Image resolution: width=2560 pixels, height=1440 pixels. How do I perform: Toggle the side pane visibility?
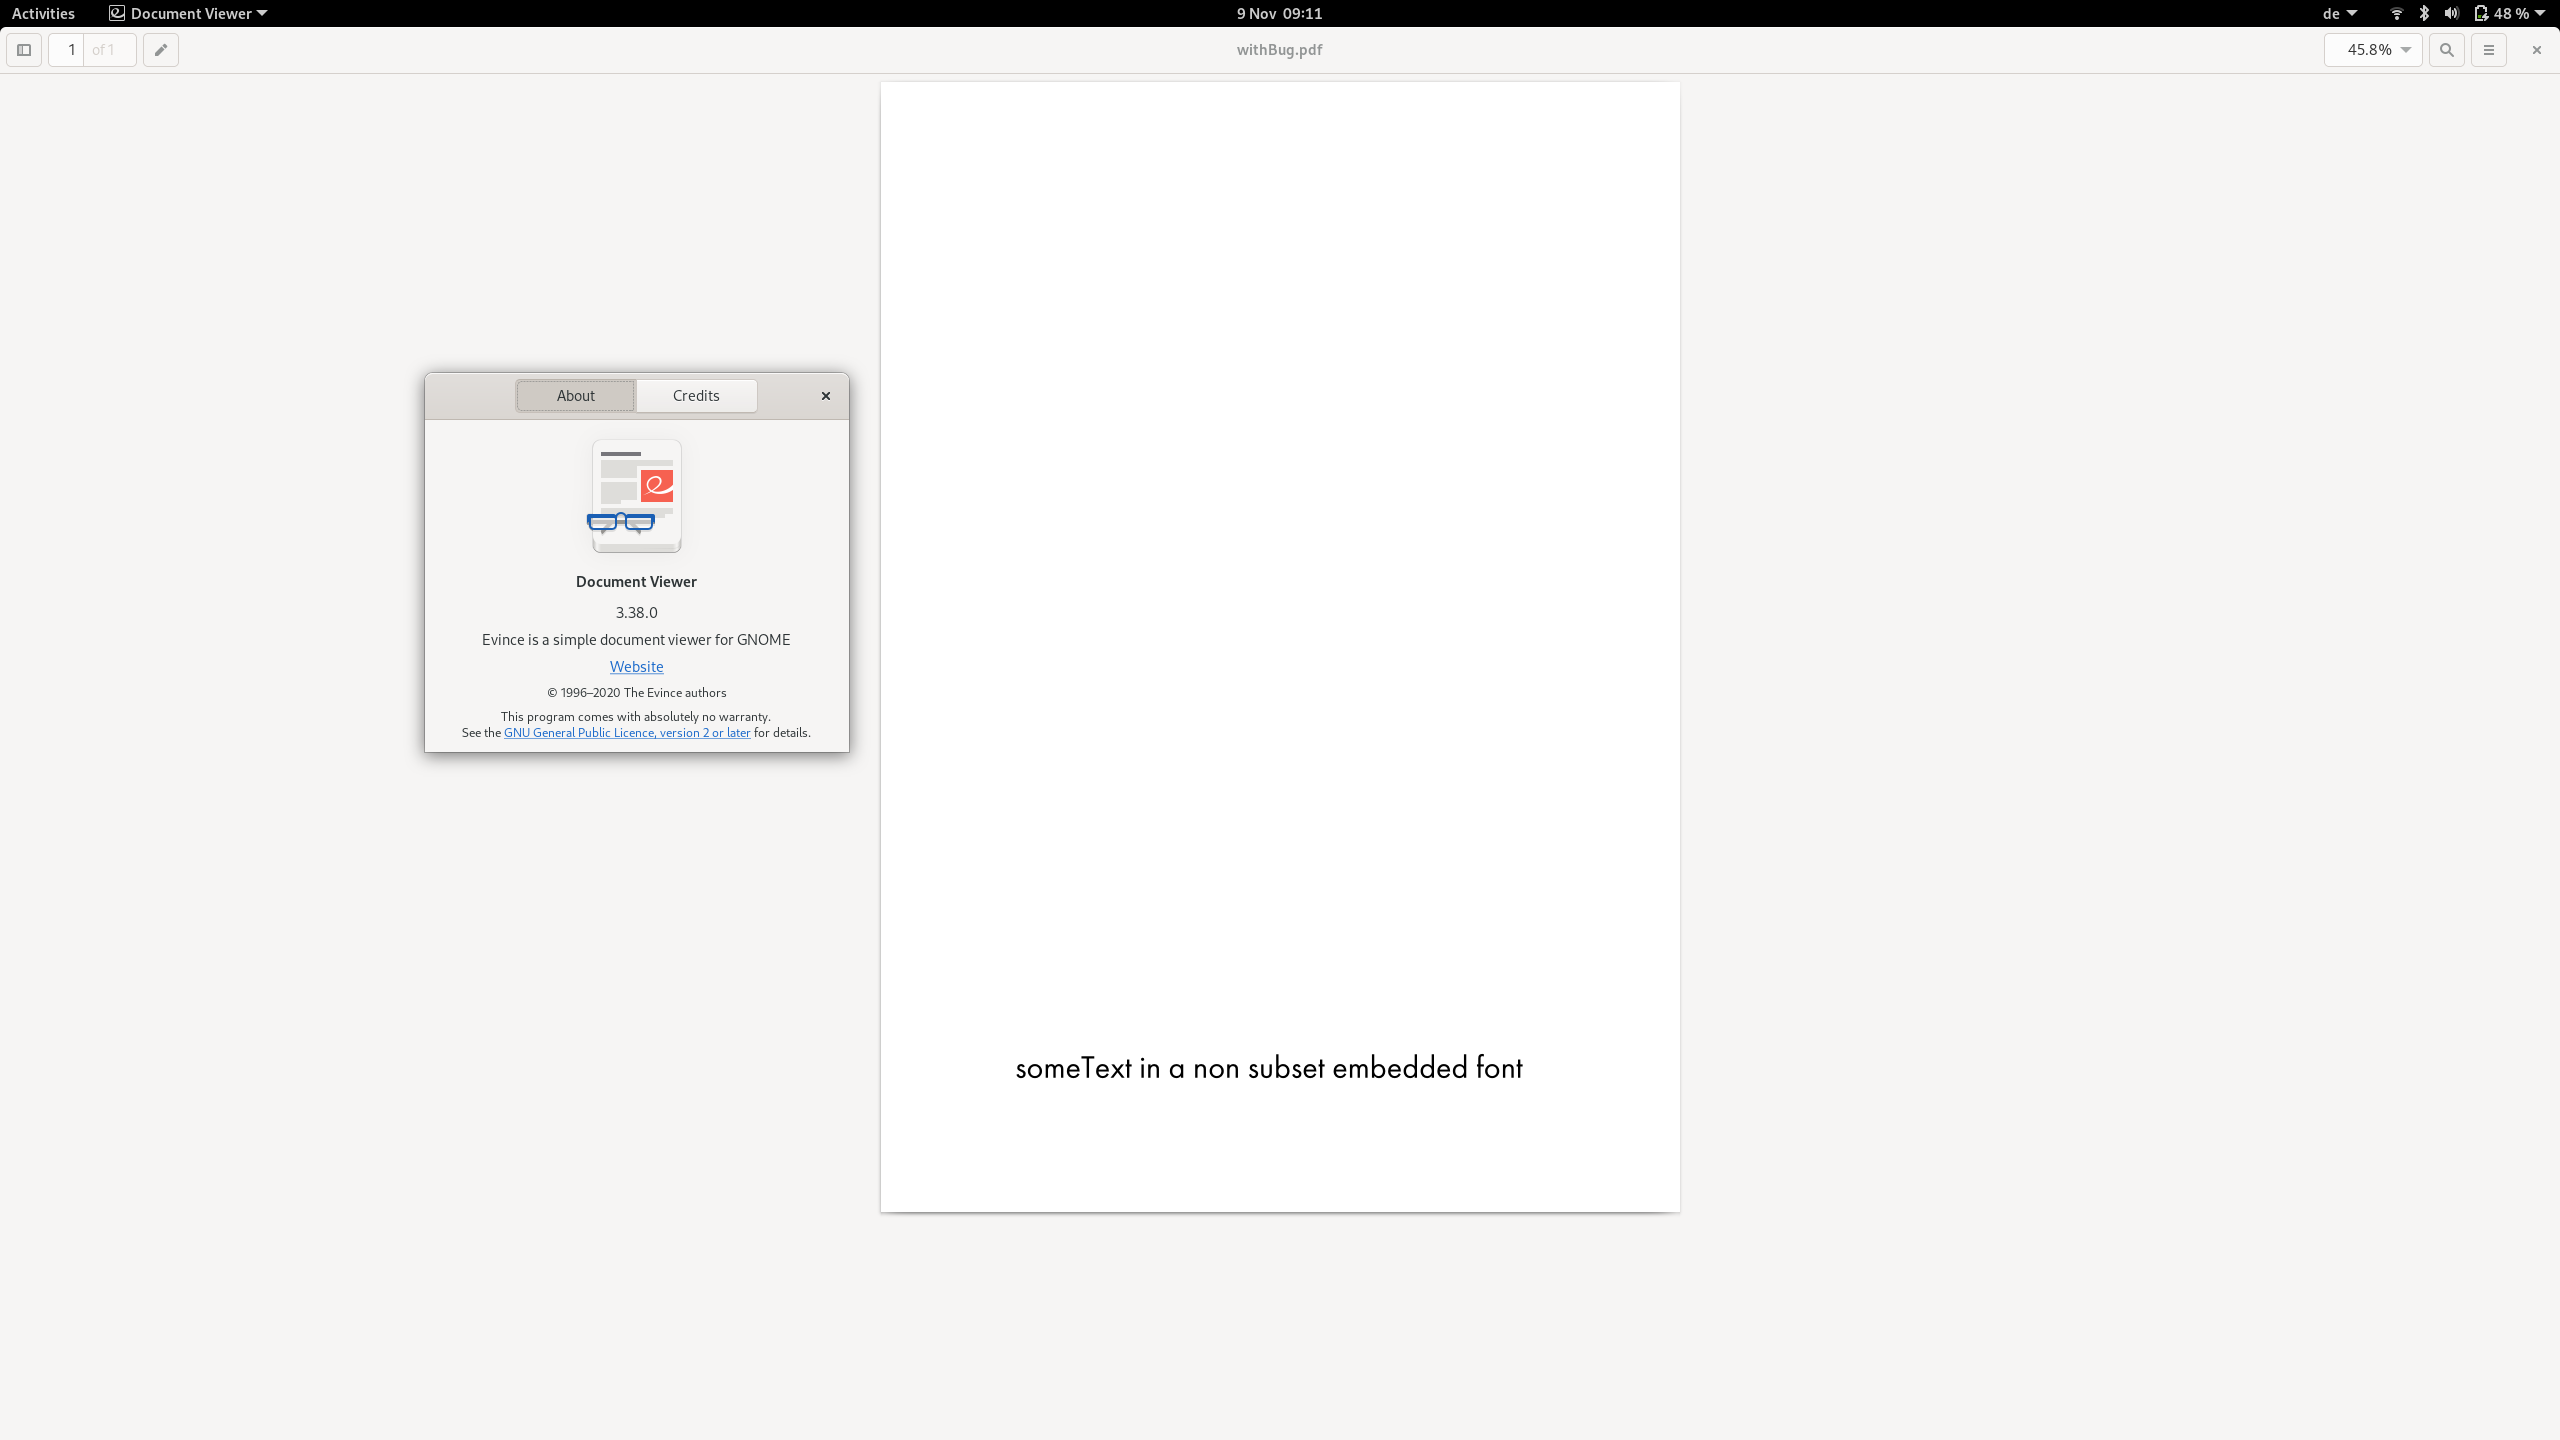tap(23, 49)
